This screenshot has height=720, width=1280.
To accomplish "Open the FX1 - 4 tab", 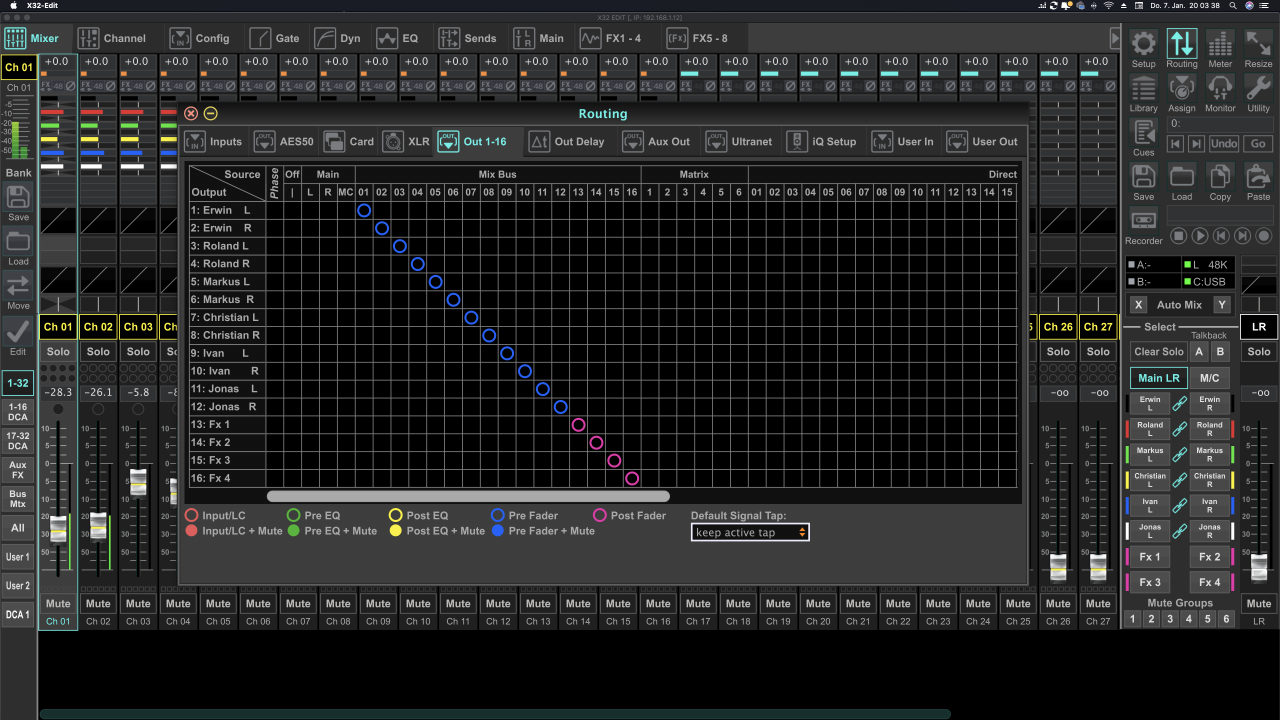I will [x=611, y=39].
